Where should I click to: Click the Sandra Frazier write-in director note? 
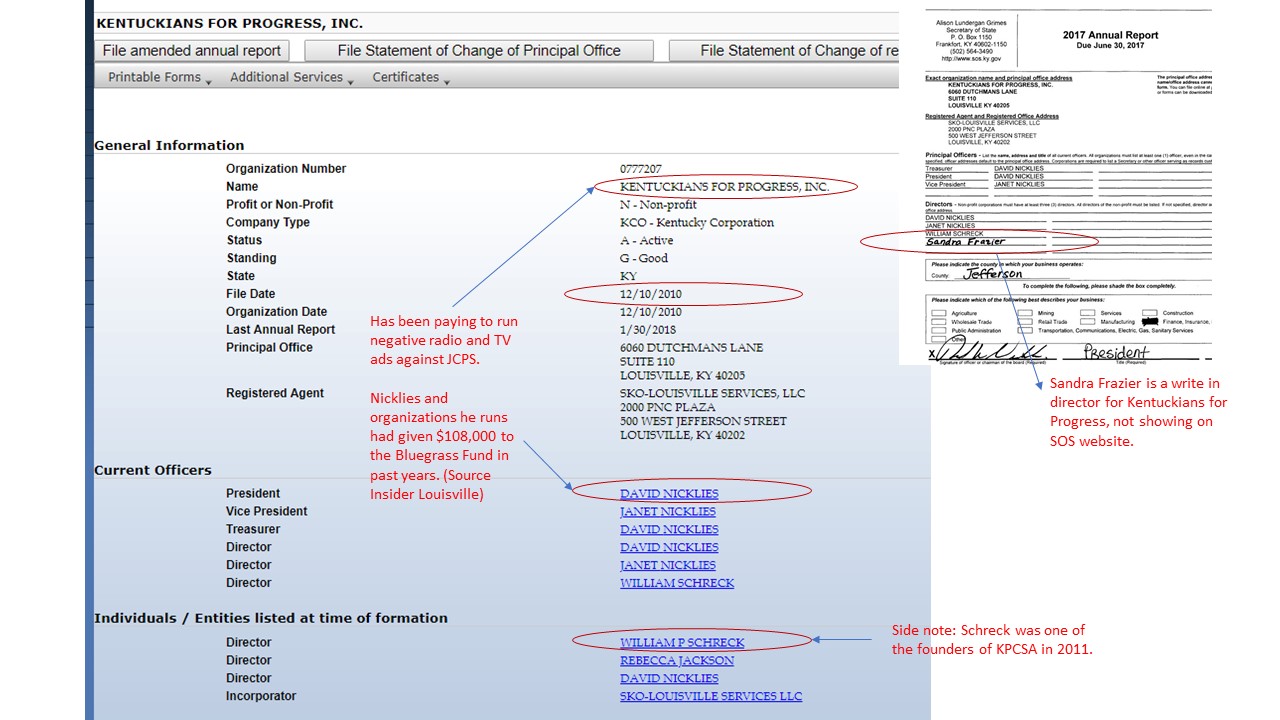1138,412
